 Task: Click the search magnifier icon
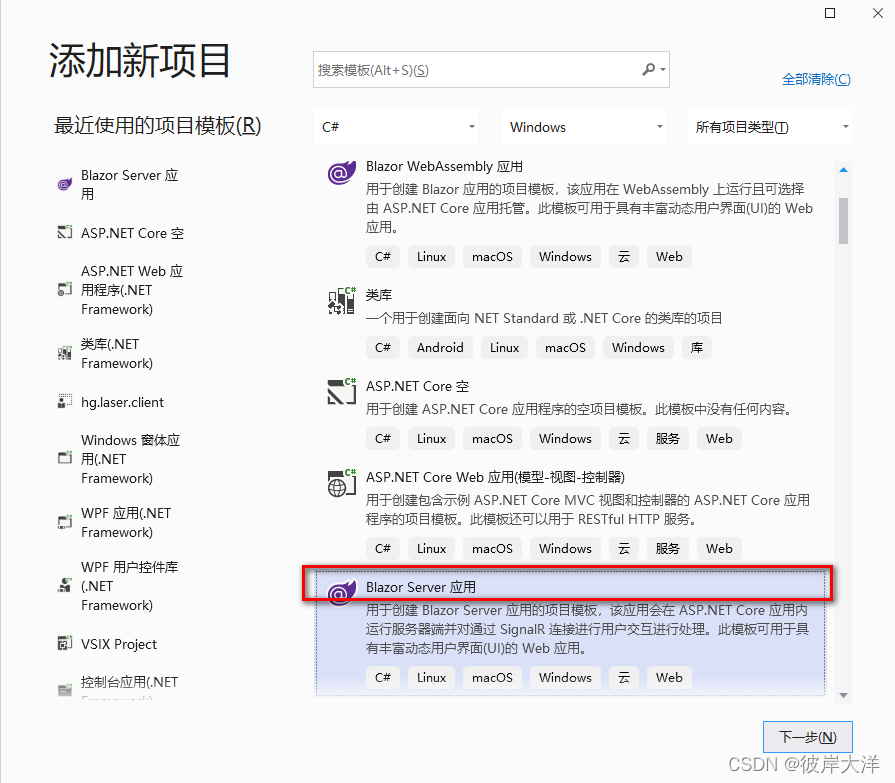[x=648, y=70]
